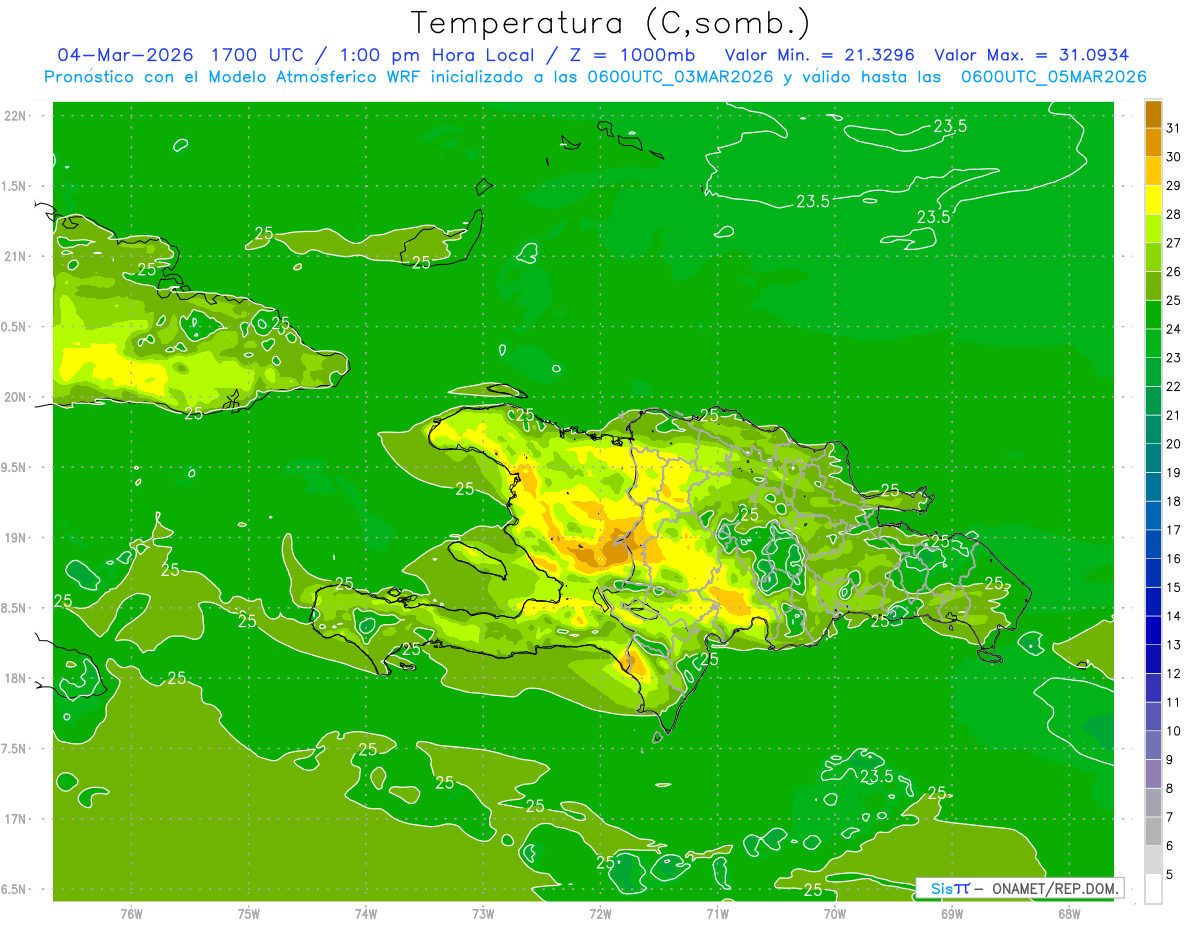Click the "Valor Min. = 21.3296" readout
Screen dimensions: 1200x927
tap(820, 55)
